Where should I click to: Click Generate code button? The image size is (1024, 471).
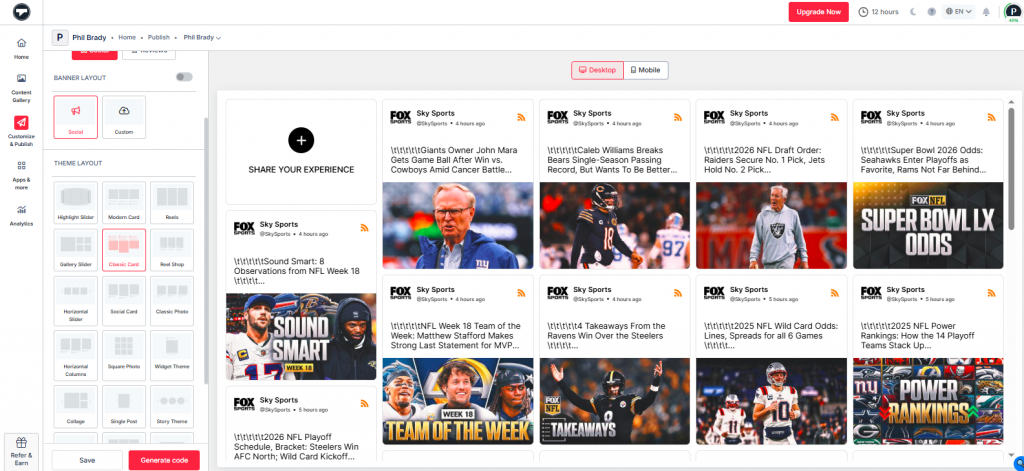coord(164,461)
